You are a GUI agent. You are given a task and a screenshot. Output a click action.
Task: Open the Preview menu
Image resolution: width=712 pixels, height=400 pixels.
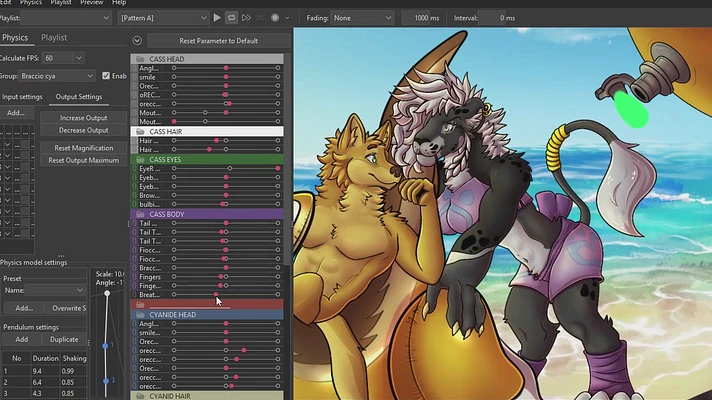point(92,3)
